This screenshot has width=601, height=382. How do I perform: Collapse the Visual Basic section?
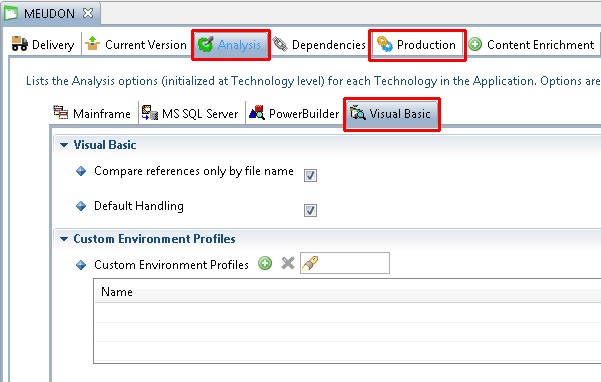click(x=64, y=145)
